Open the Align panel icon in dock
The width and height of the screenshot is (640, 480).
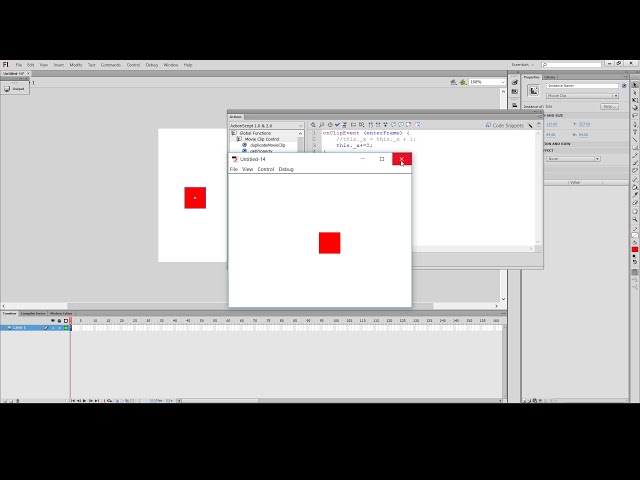tap(515, 105)
